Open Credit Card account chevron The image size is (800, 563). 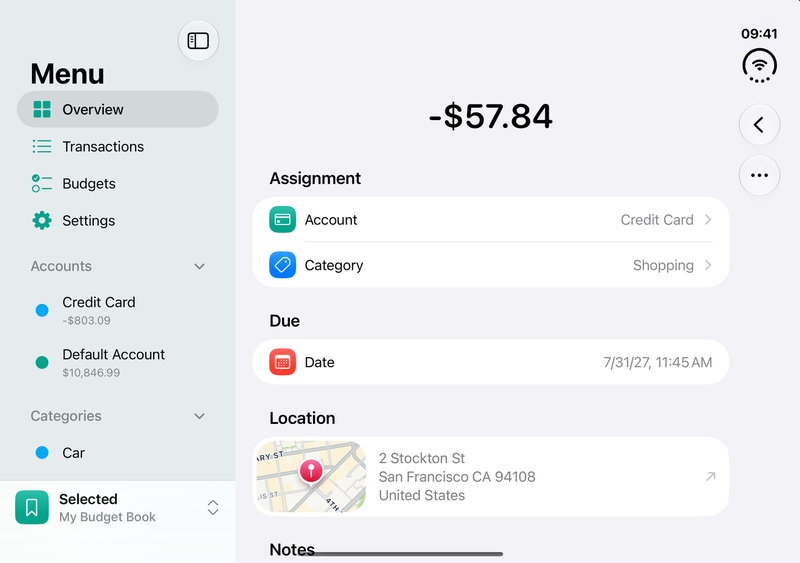(x=708, y=219)
